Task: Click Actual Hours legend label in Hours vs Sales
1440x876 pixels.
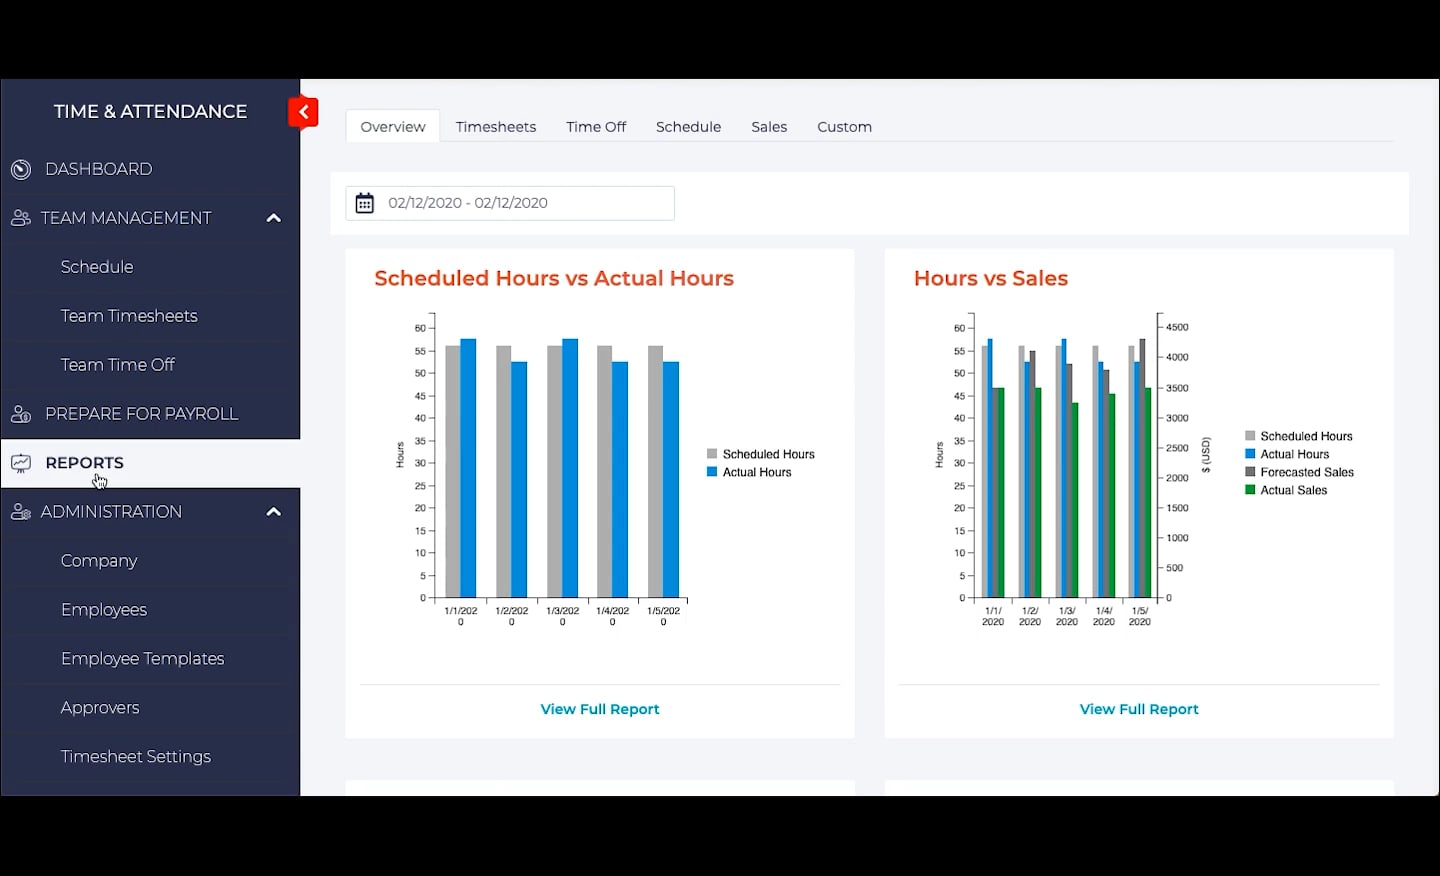Action: 1294,454
